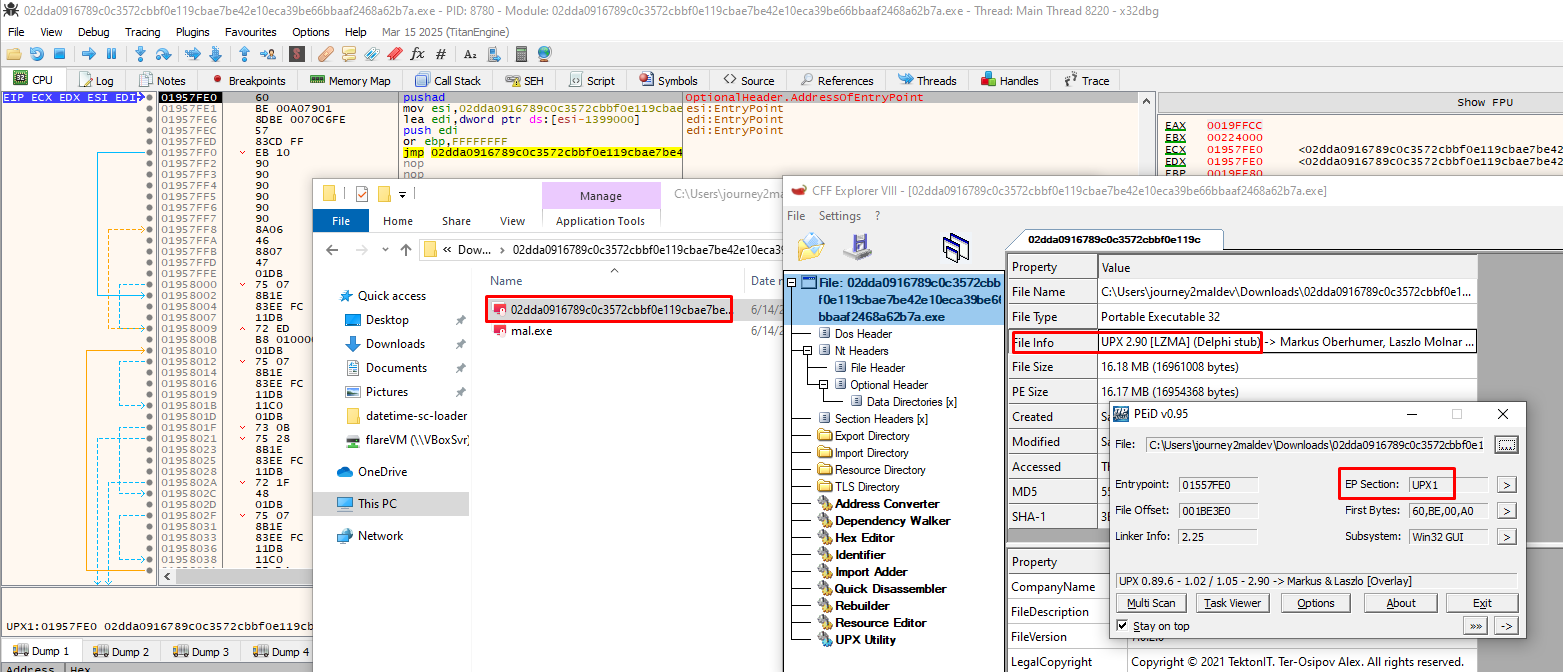Collapse the Optional Header tree node
The height and width of the screenshot is (672, 1563).
click(825, 385)
